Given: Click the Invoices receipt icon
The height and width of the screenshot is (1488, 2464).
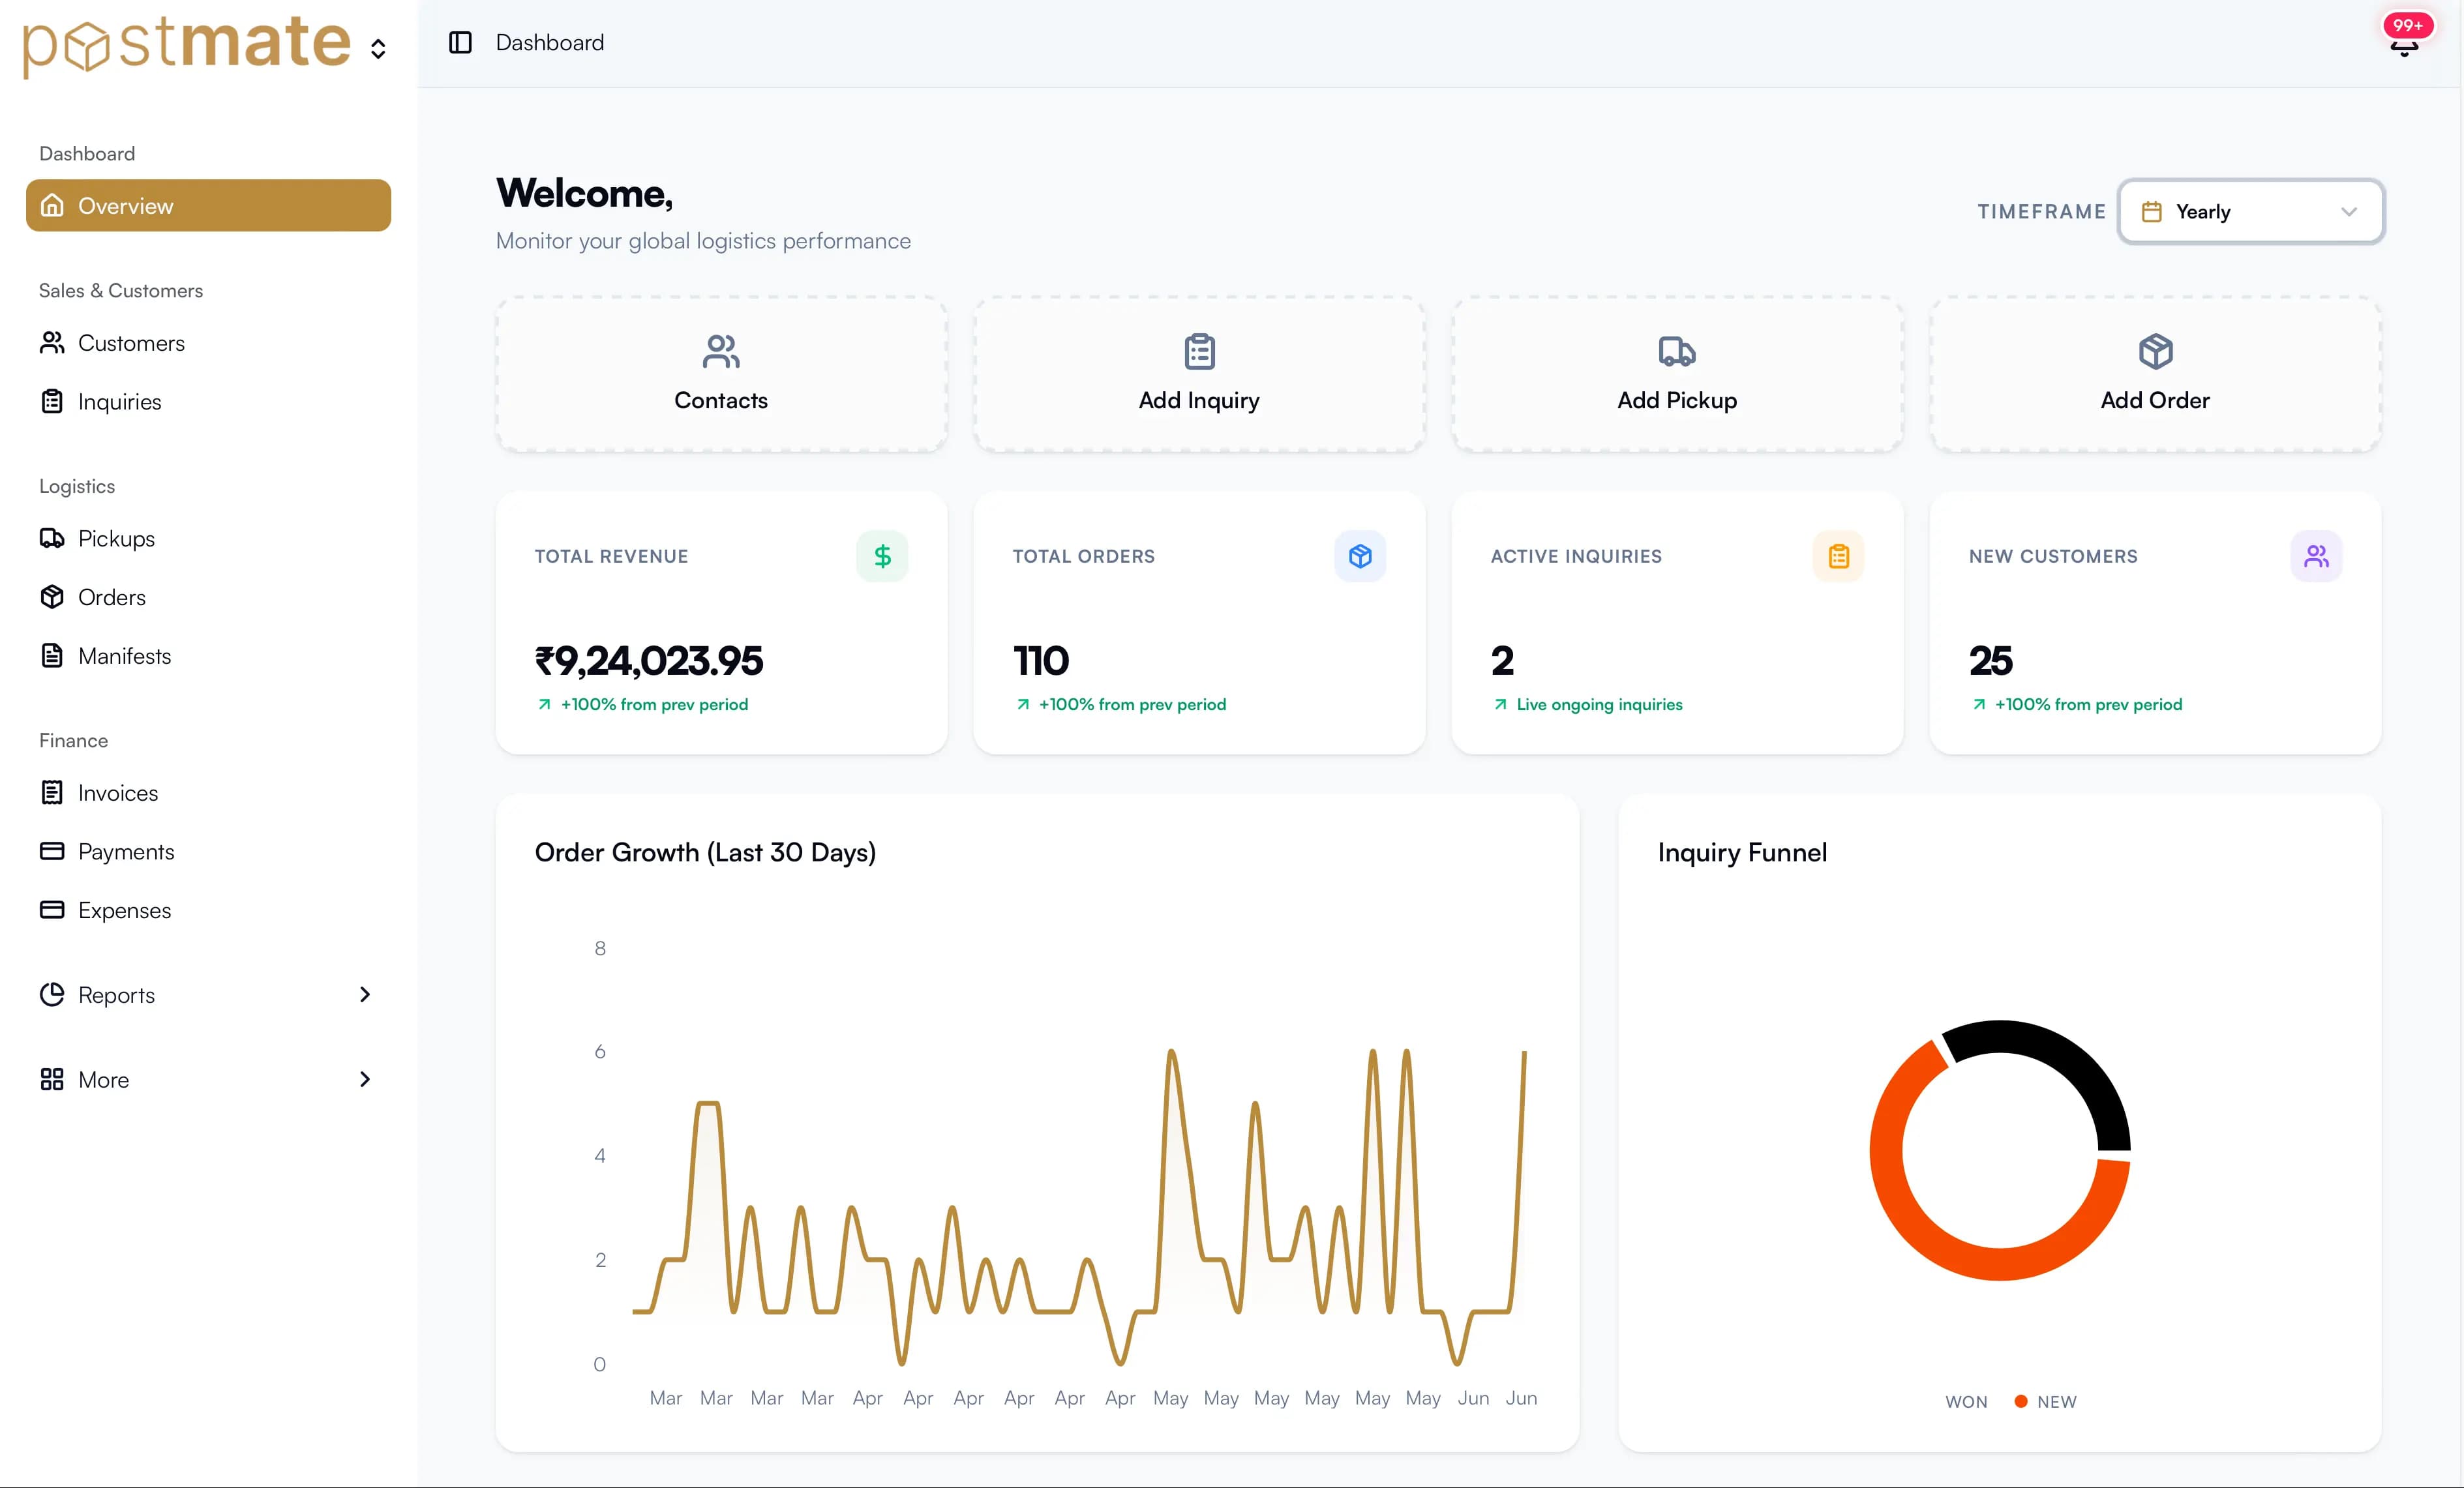Looking at the screenshot, I should [x=52, y=792].
